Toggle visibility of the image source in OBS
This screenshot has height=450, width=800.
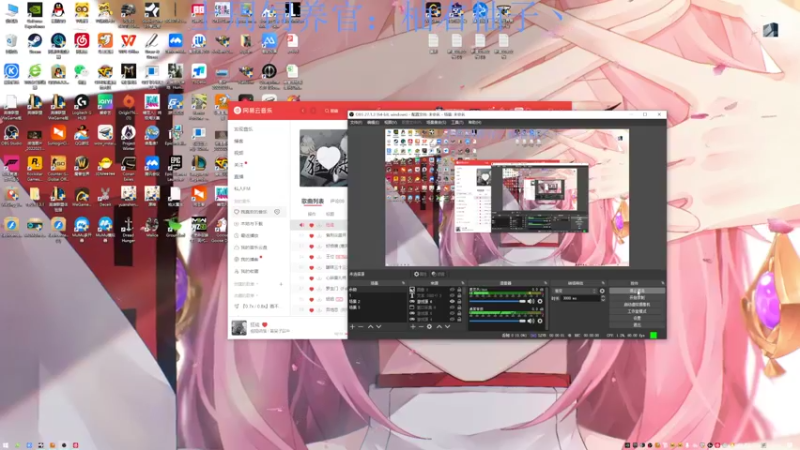pyautogui.click(x=452, y=290)
